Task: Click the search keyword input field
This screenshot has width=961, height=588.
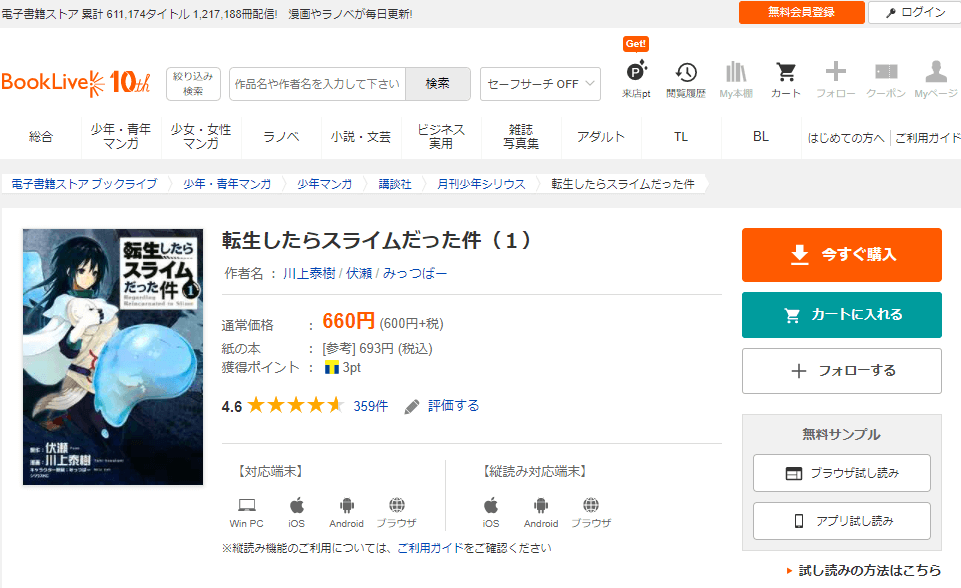Action: coord(317,84)
